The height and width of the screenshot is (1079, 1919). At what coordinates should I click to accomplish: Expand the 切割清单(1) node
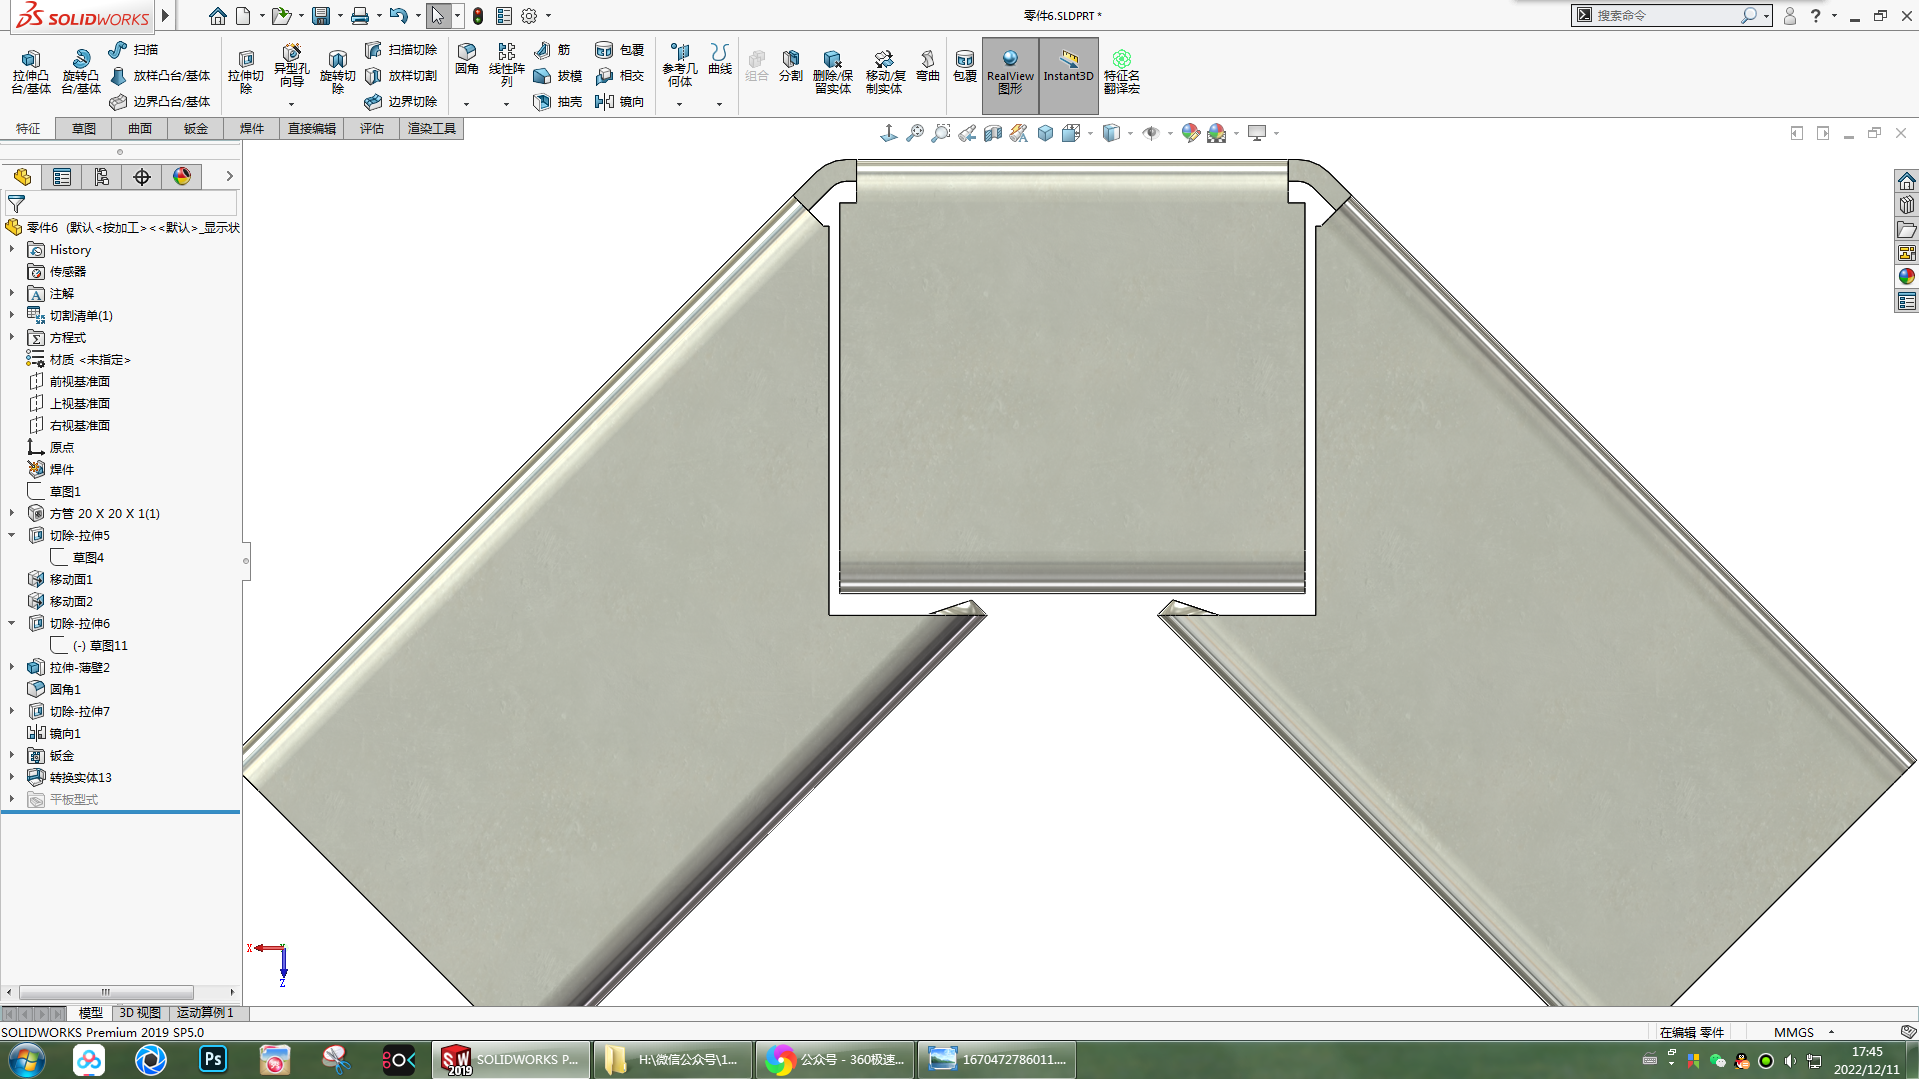click(12, 315)
